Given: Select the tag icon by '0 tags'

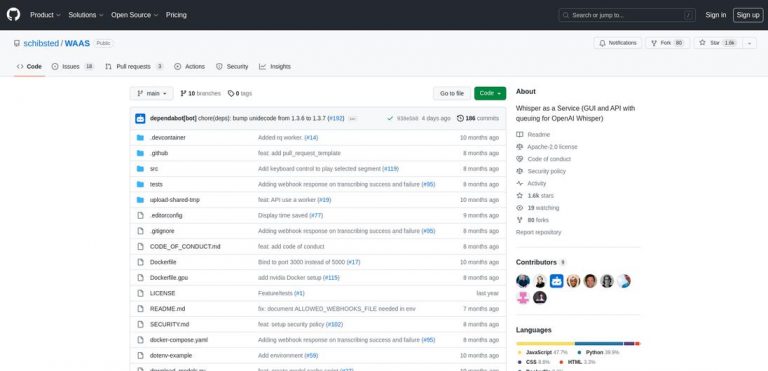Looking at the screenshot, I should [231, 93].
